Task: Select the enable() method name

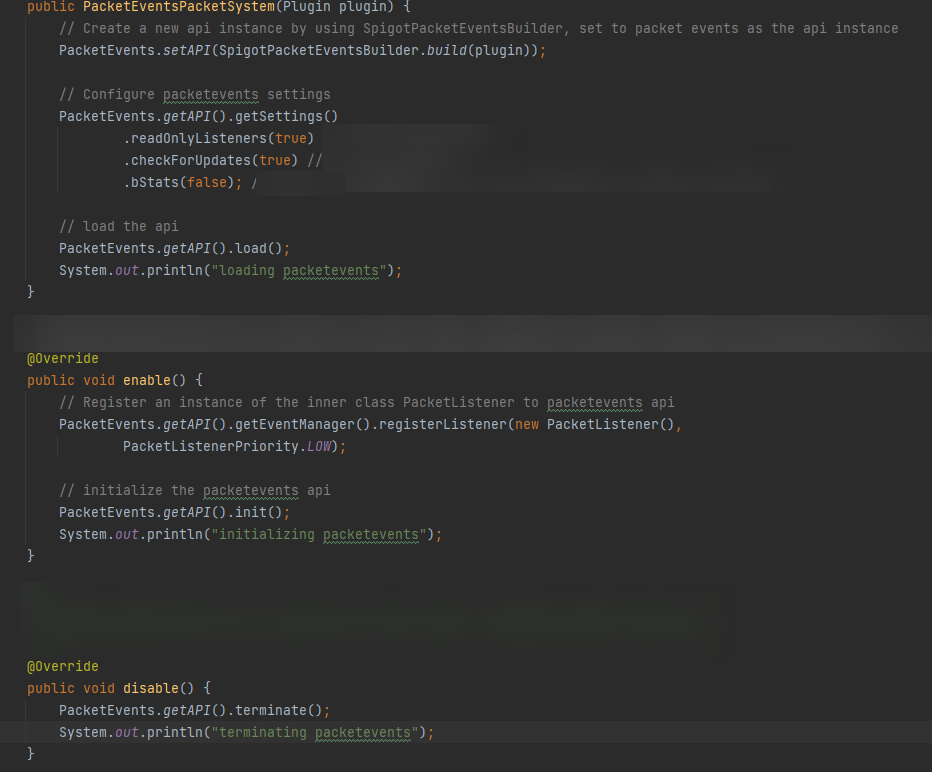Action: [148, 380]
